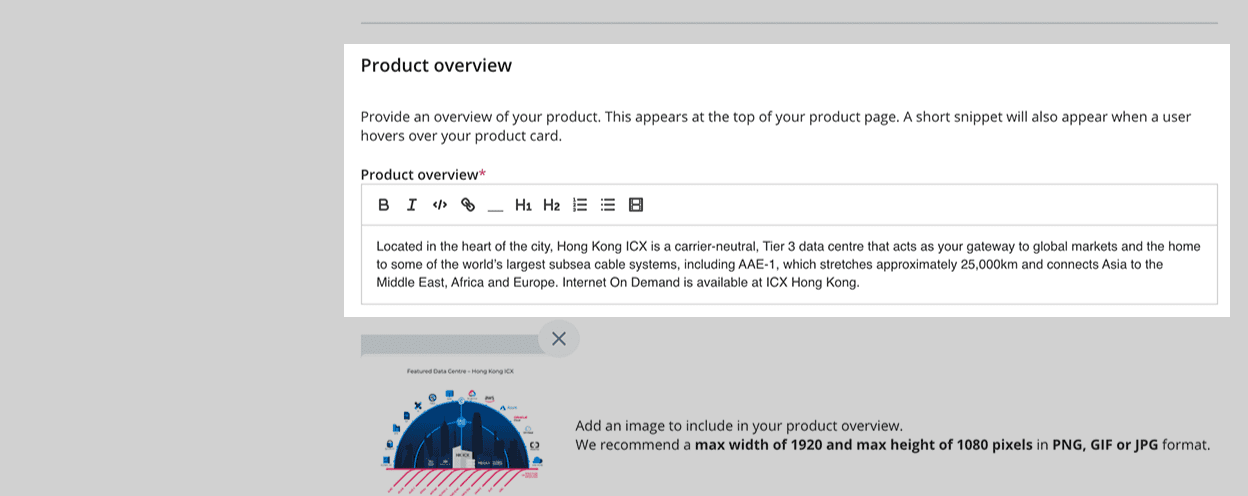Click inside the product overview text area

tap(788, 264)
